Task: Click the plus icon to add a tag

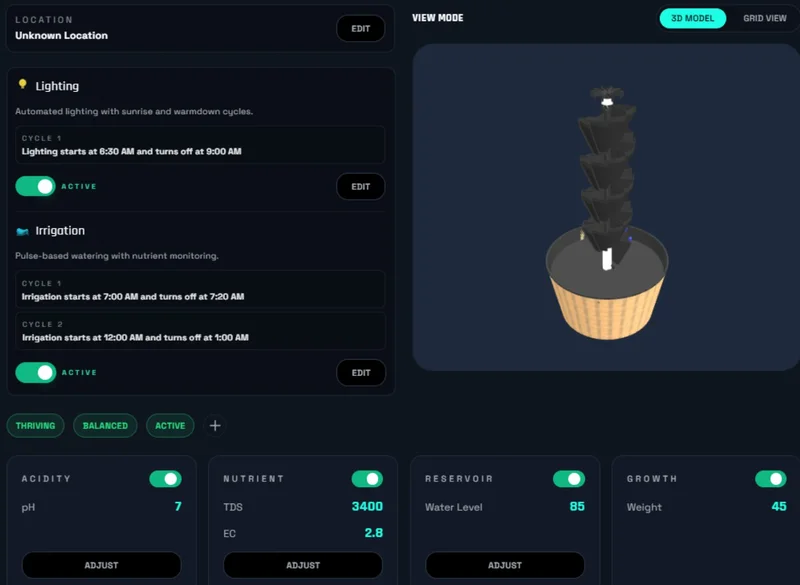Action: coord(214,425)
